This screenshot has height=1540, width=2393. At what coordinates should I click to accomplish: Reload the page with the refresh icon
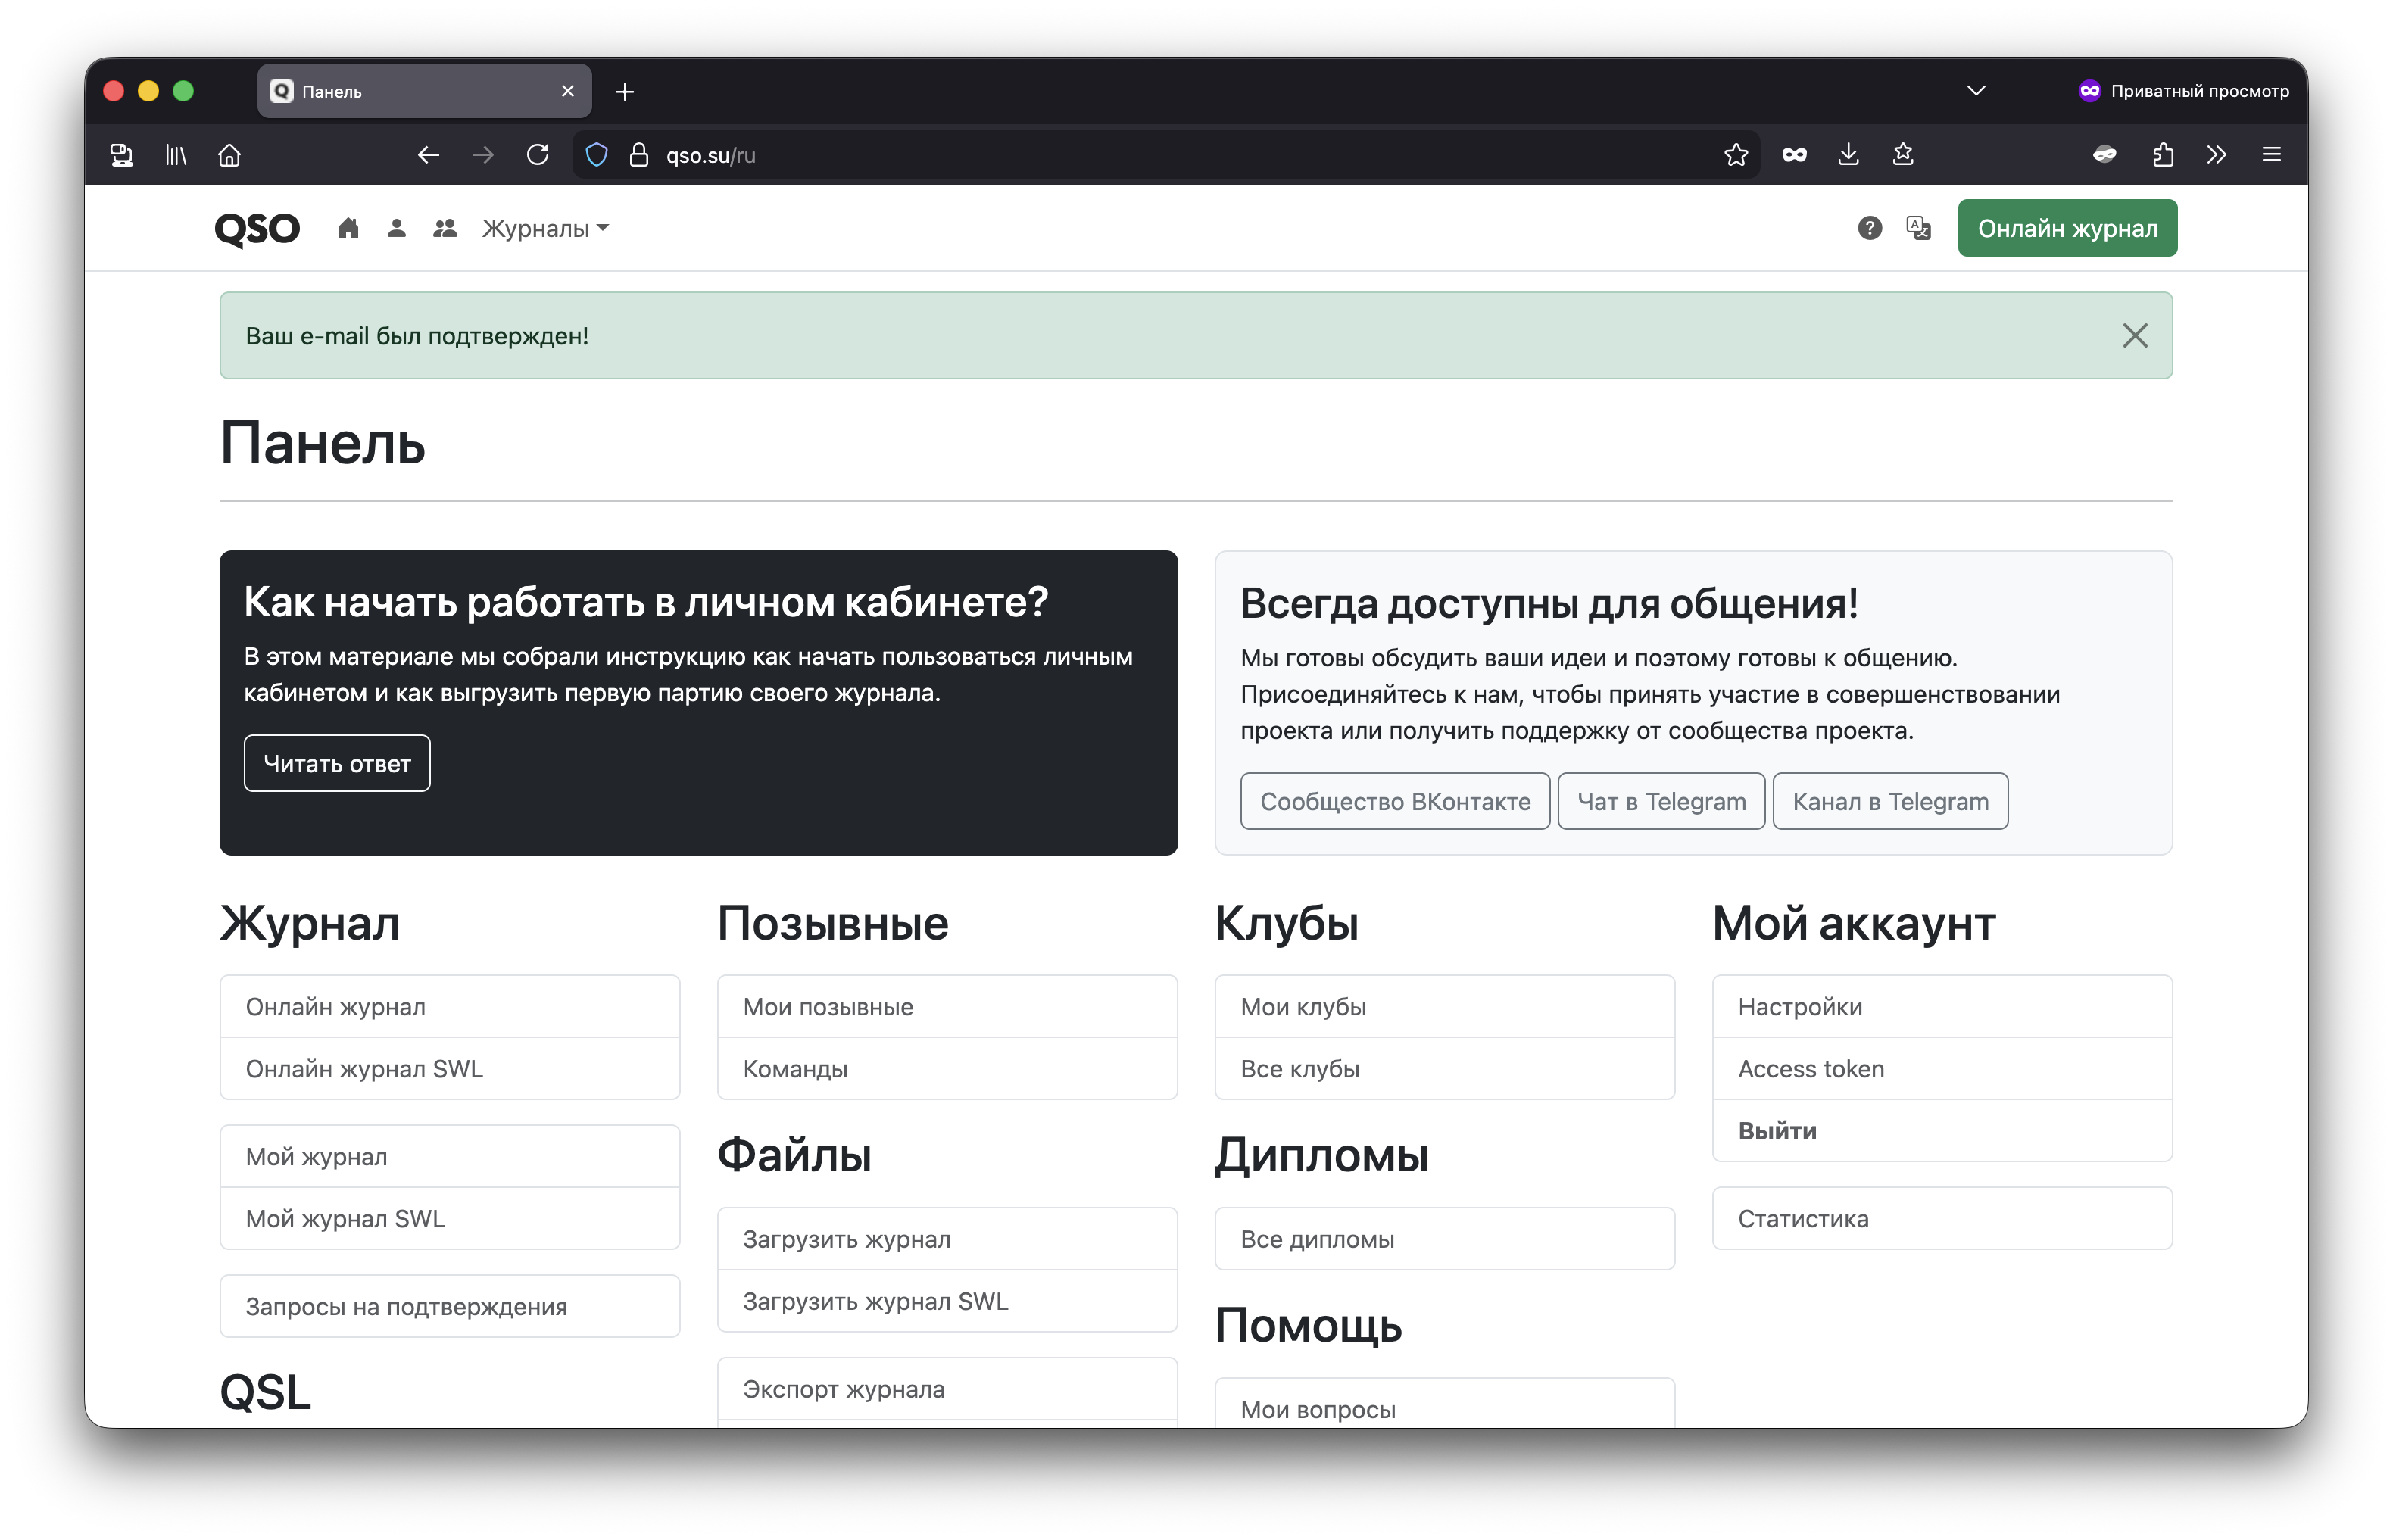(538, 155)
